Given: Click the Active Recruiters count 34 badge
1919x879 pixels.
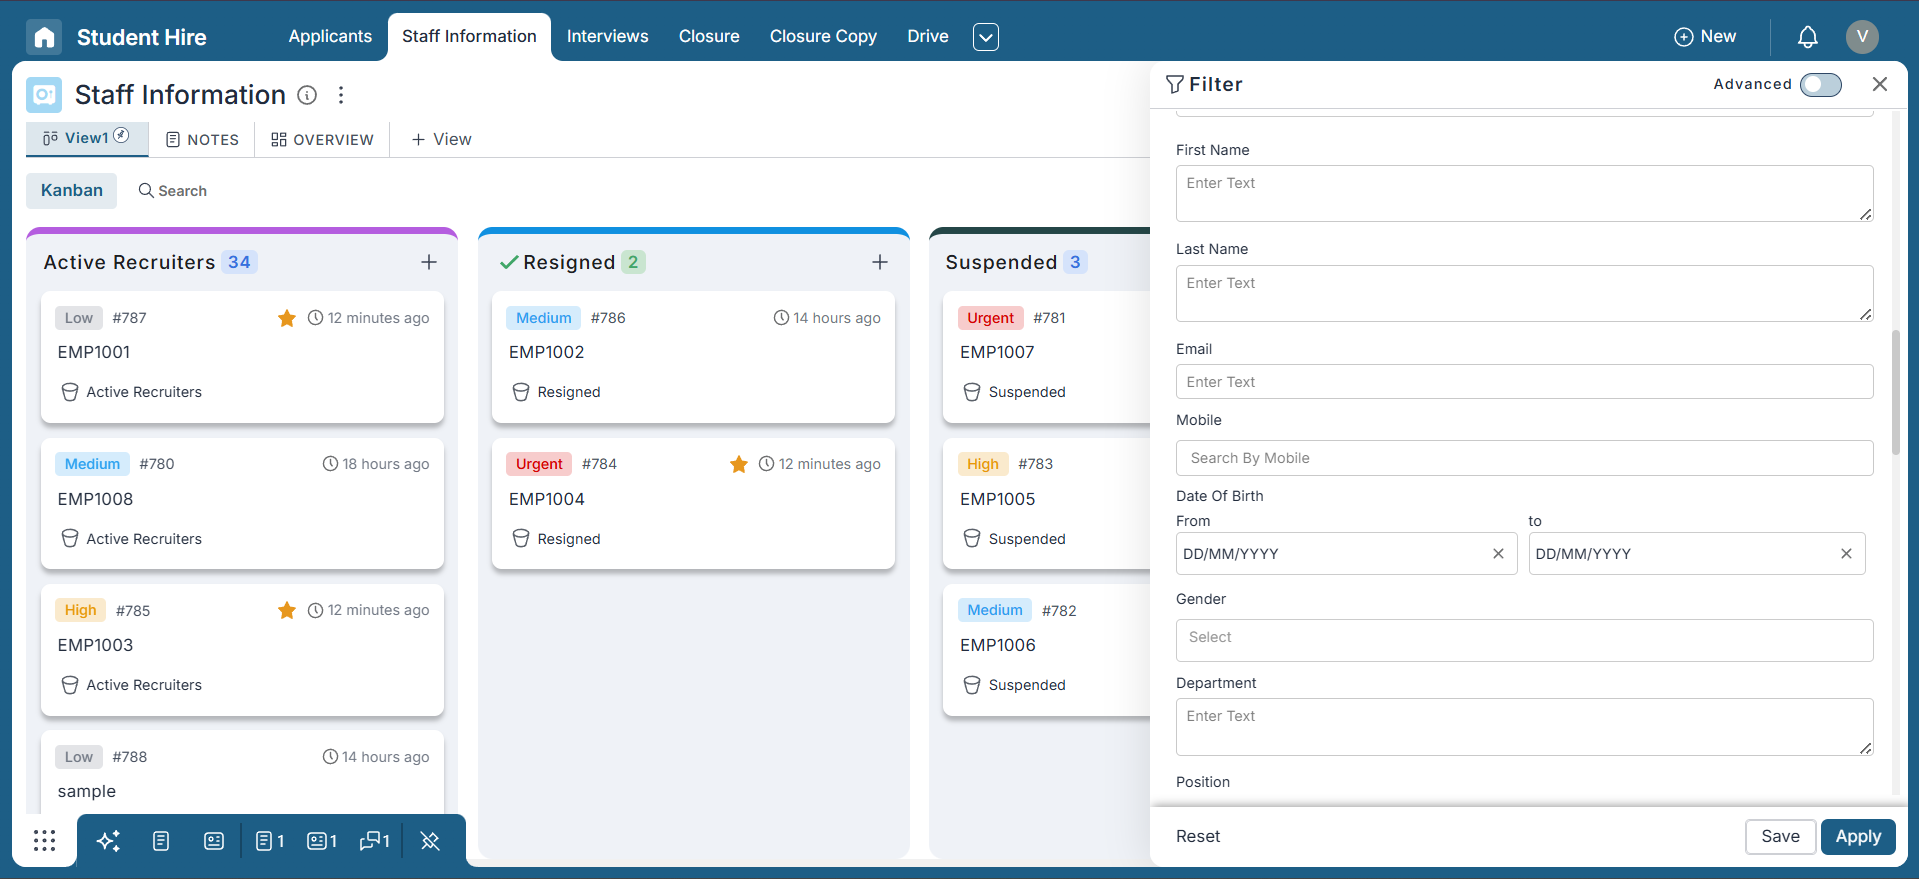Looking at the screenshot, I should (x=239, y=262).
